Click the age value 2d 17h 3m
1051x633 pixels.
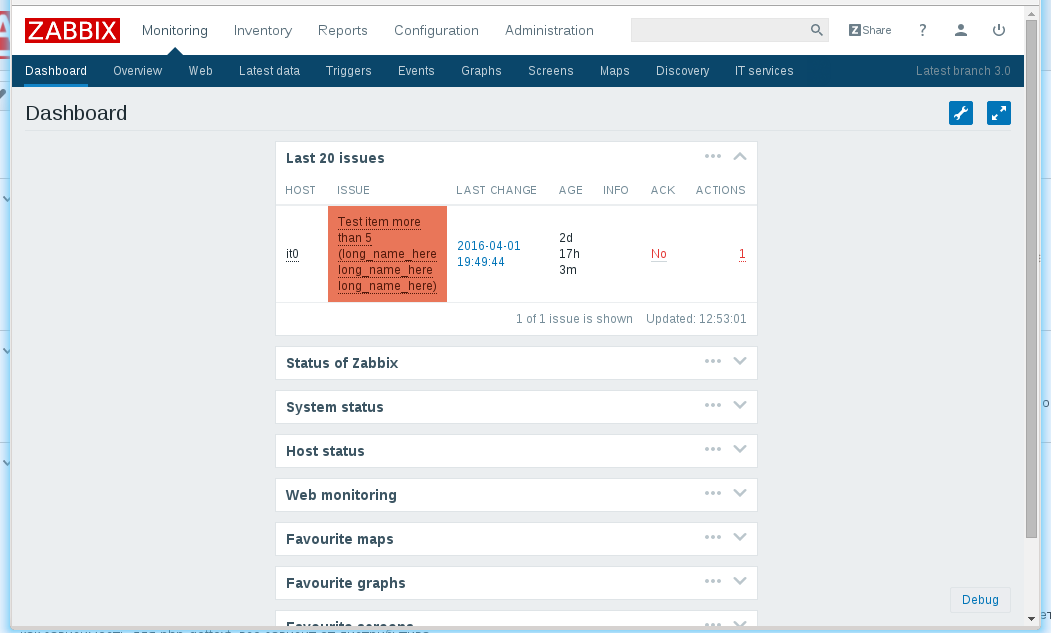point(569,253)
